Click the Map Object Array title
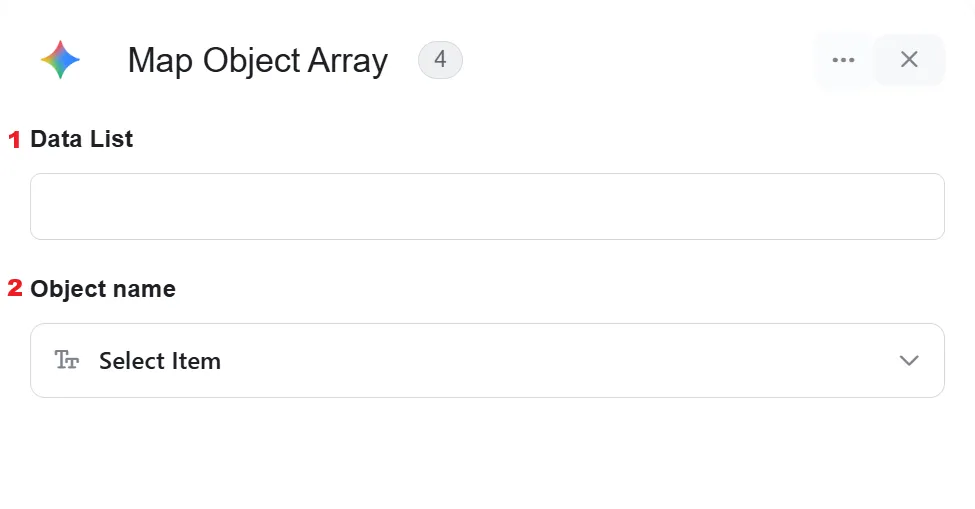This screenshot has width=975, height=509. (x=257, y=61)
